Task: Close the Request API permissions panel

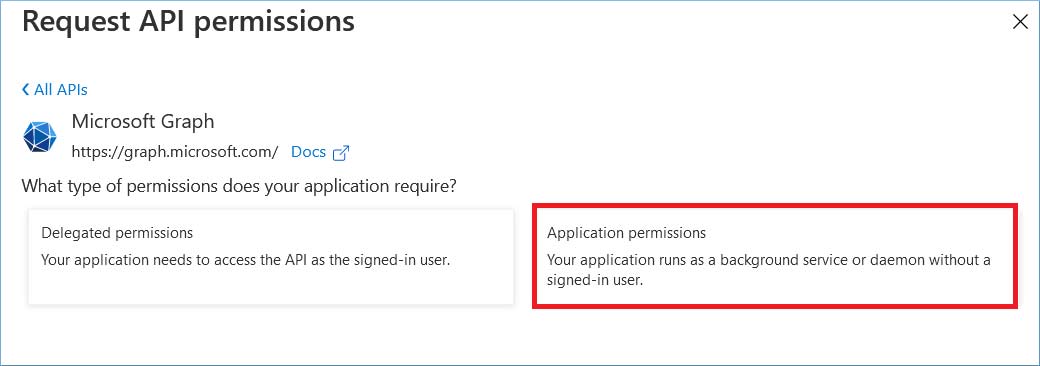Action: (1020, 22)
